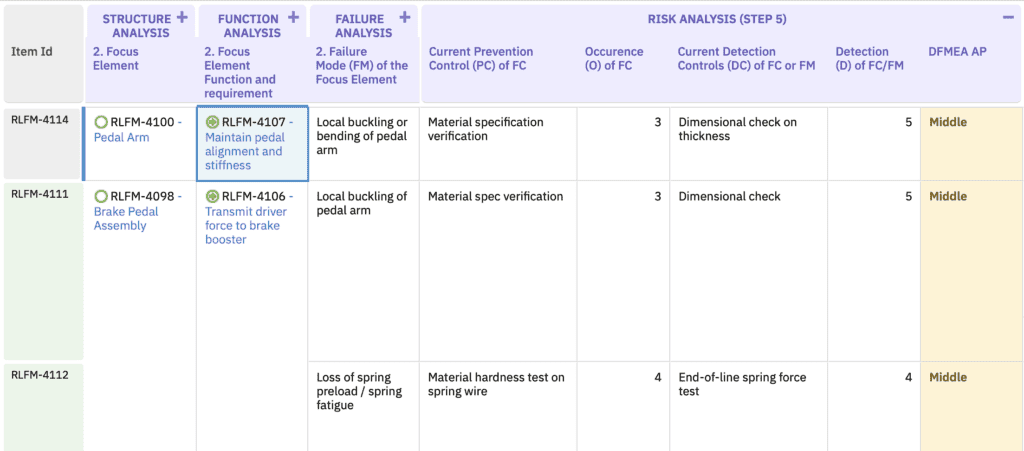Screen dimensions: 1024x451
Task: Click the DFMEA AP column header
Action: click(957, 52)
